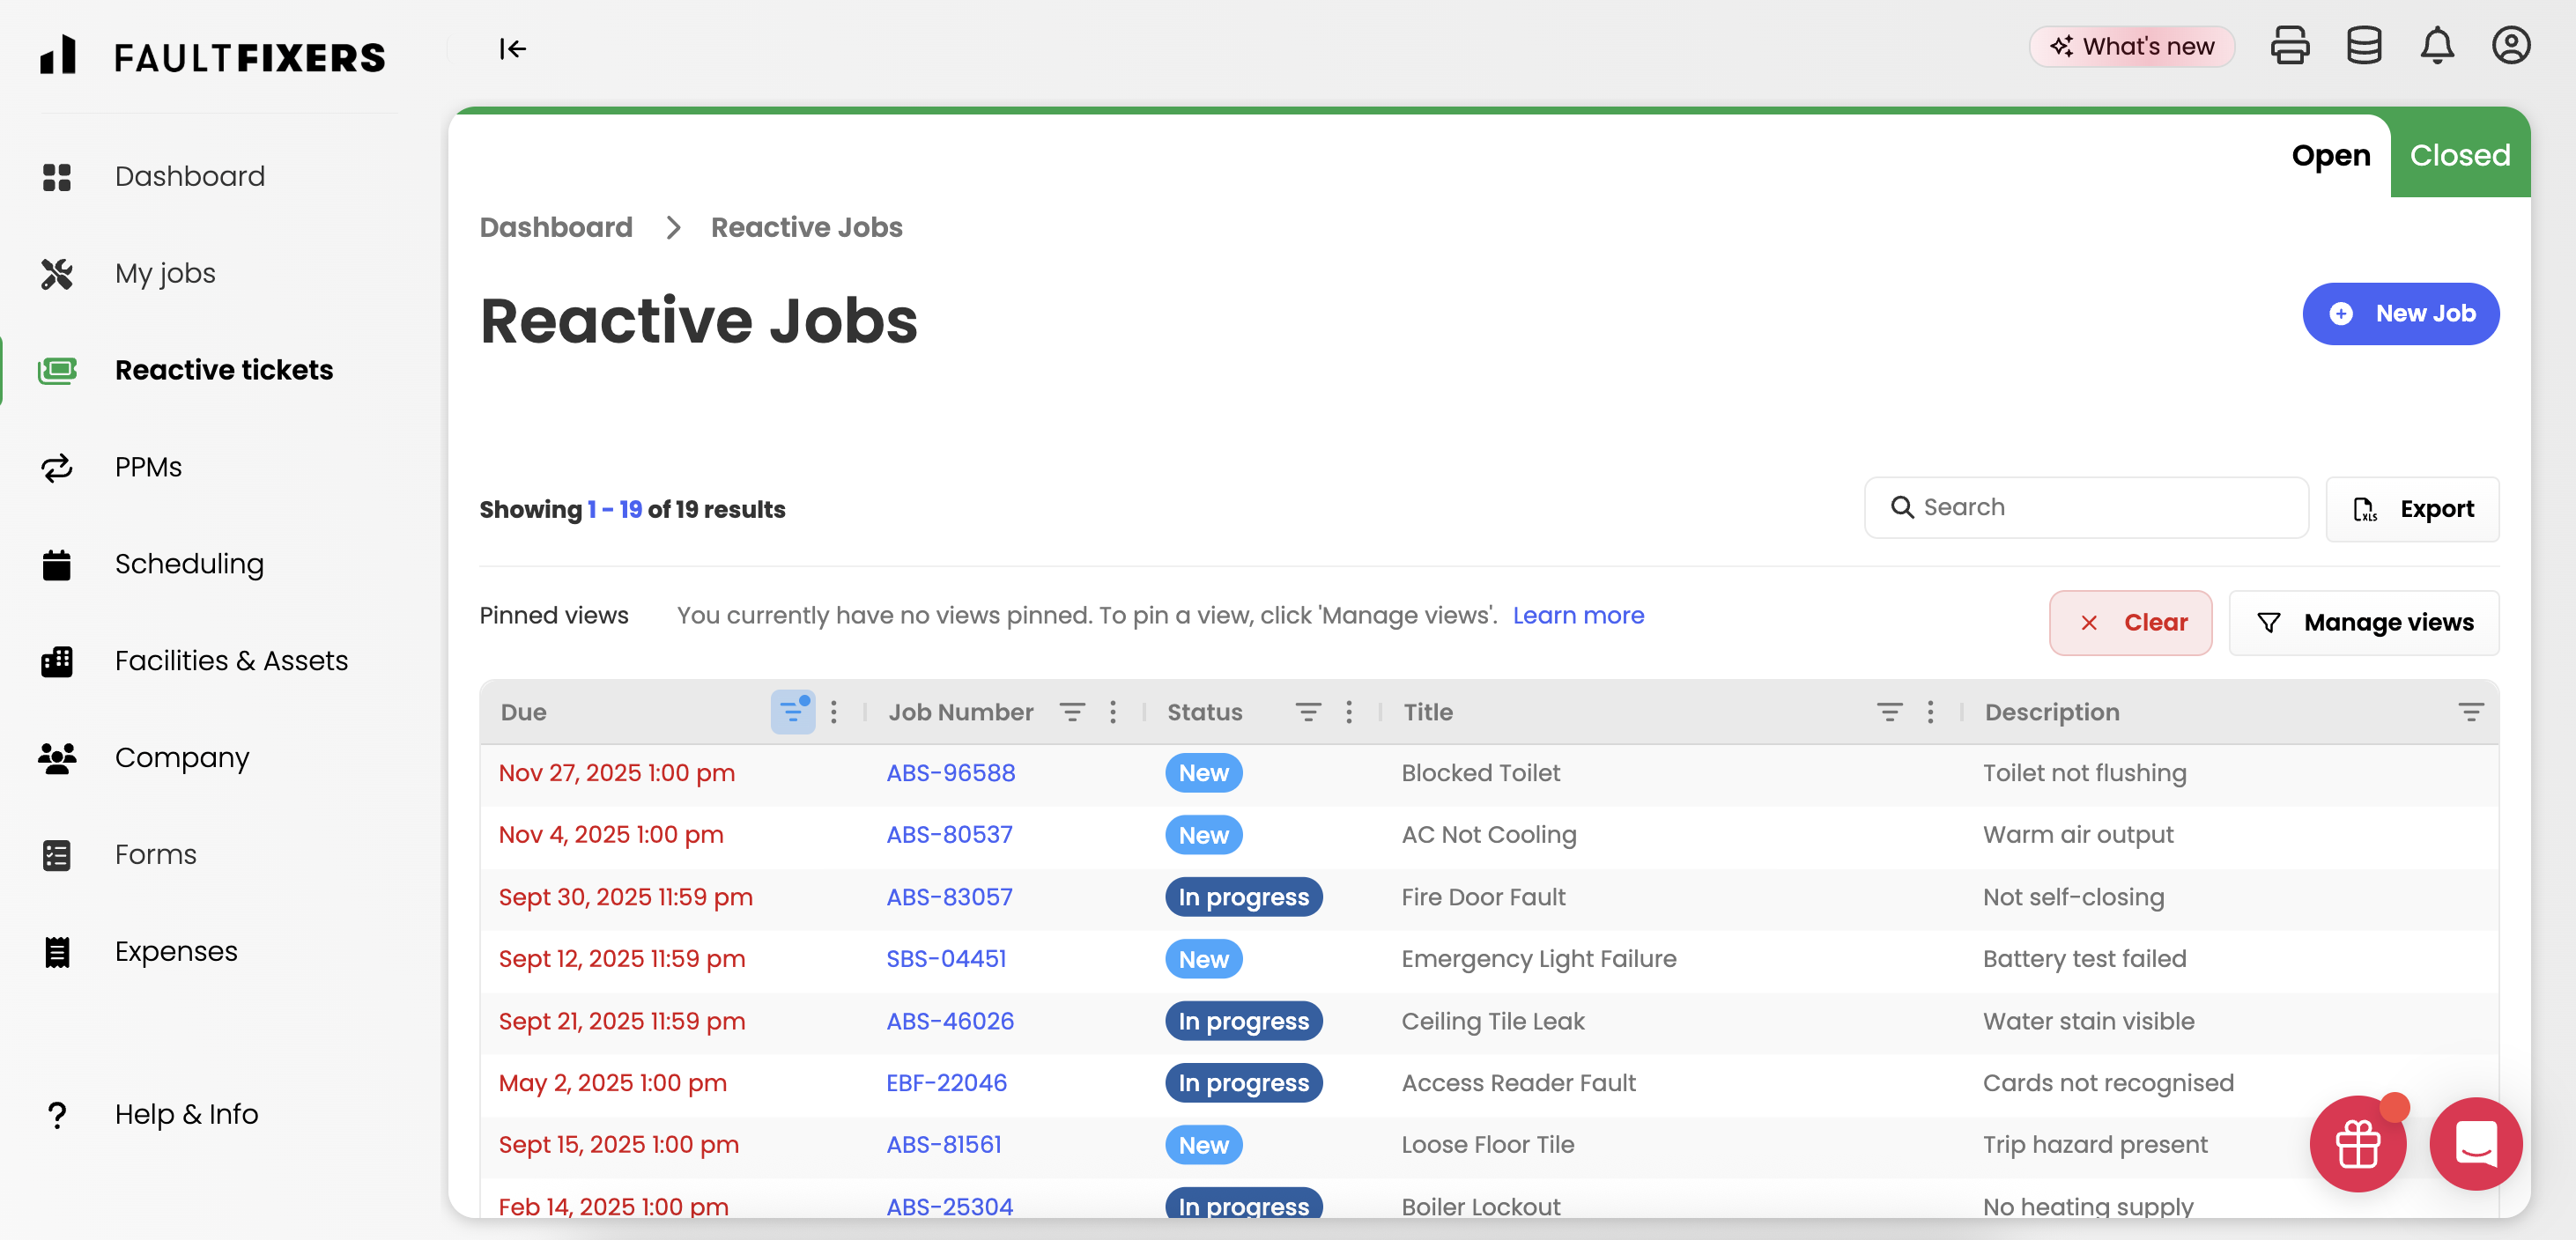Viewport: 2576px width, 1240px height.
Task: Open Description column filter icon
Action: [2470, 712]
